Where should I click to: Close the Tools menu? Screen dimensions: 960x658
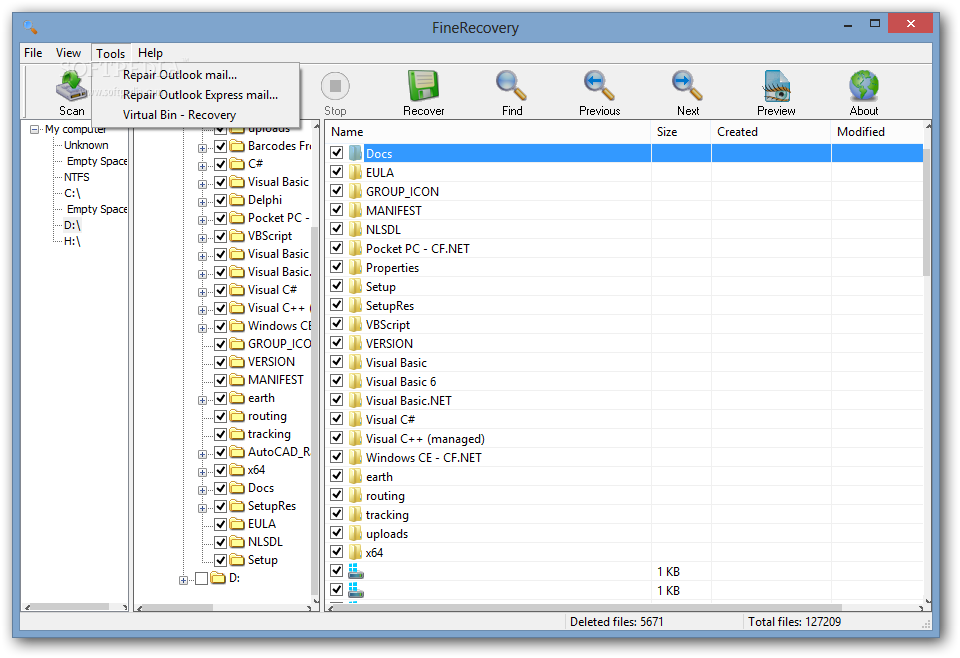tap(110, 53)
